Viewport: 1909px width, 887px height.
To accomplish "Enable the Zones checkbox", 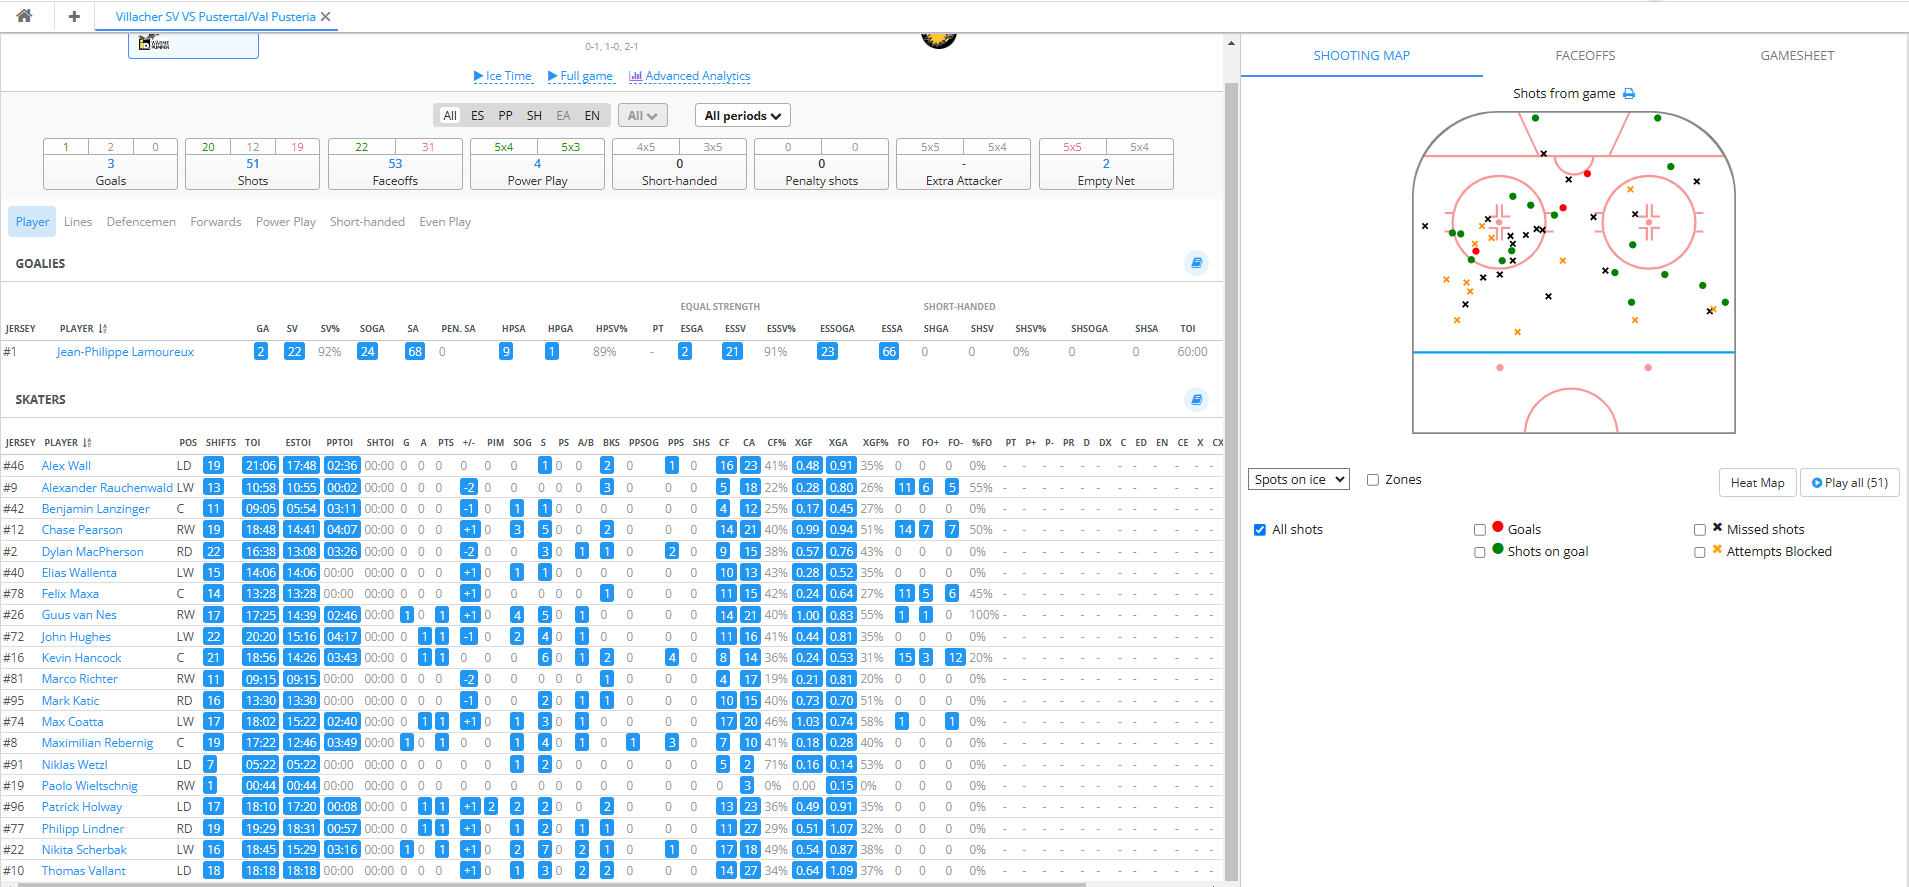I will pos(1373,480).
